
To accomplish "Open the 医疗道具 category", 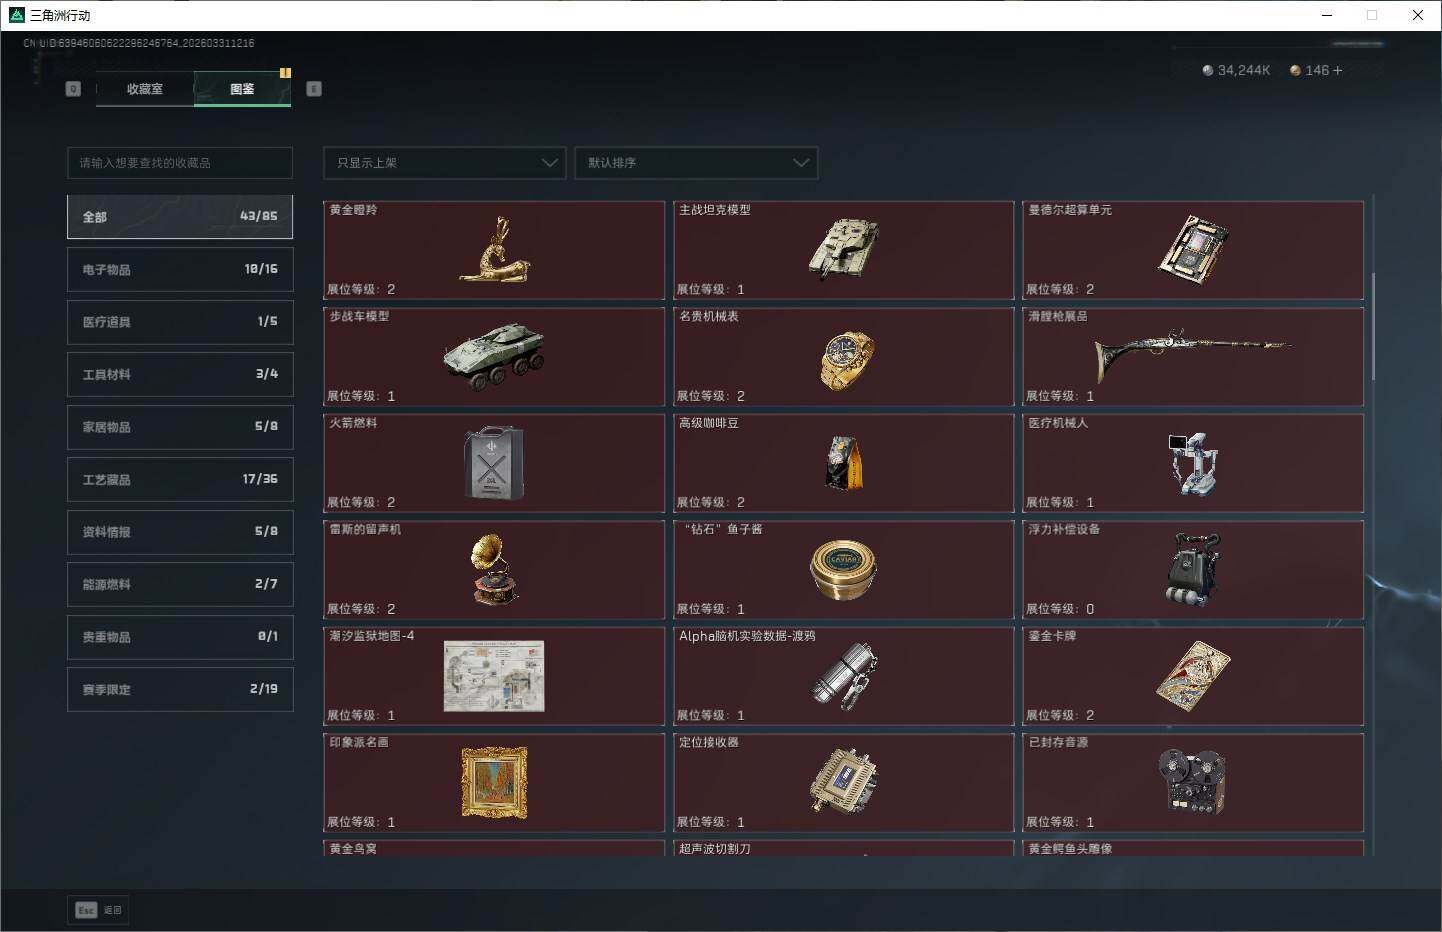I will tap(180, 322).
